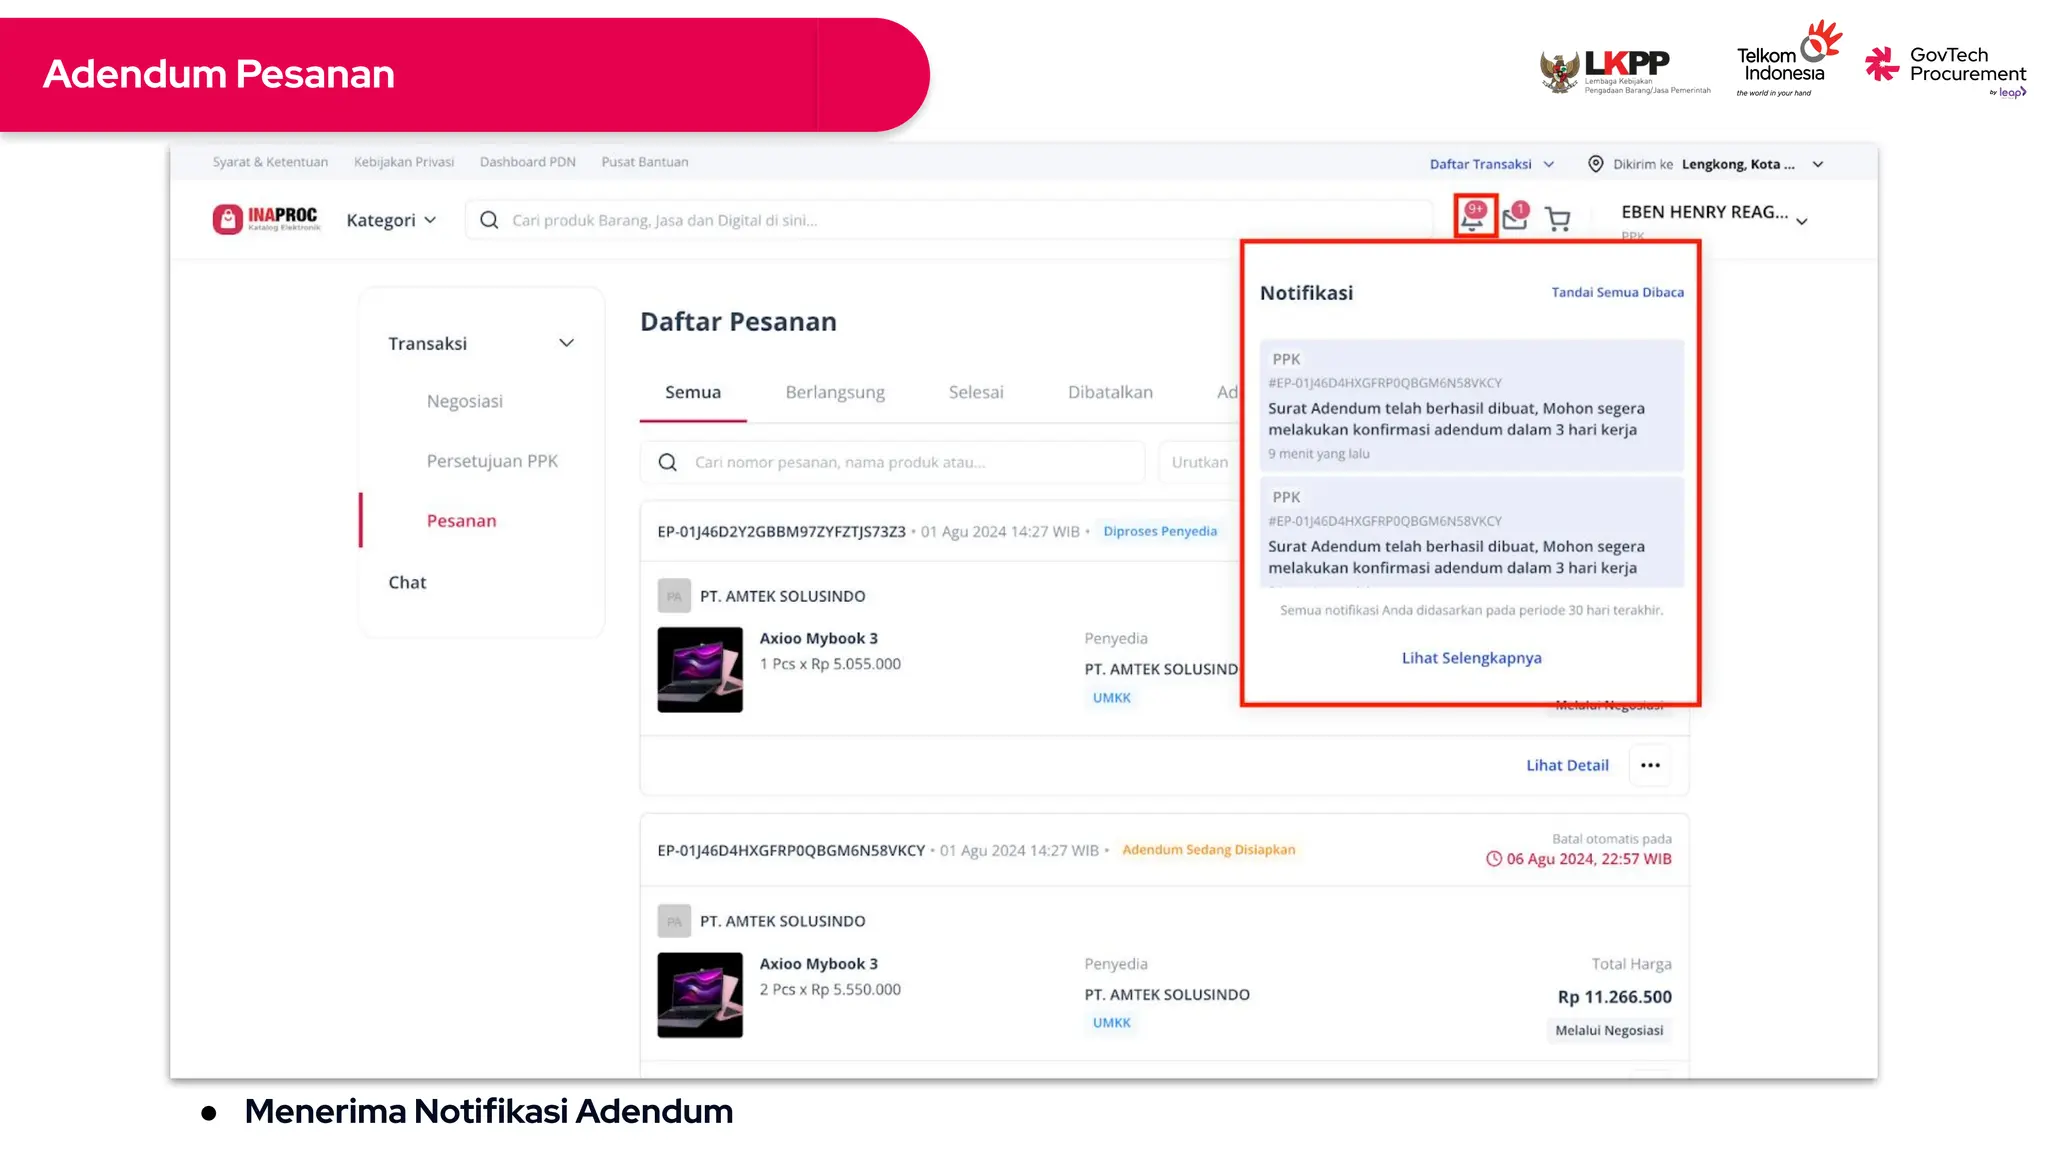The image size is (2048, 1152).
Task: Open the Daftar Transaksi dropdown
Action: tap(1491, 164)
